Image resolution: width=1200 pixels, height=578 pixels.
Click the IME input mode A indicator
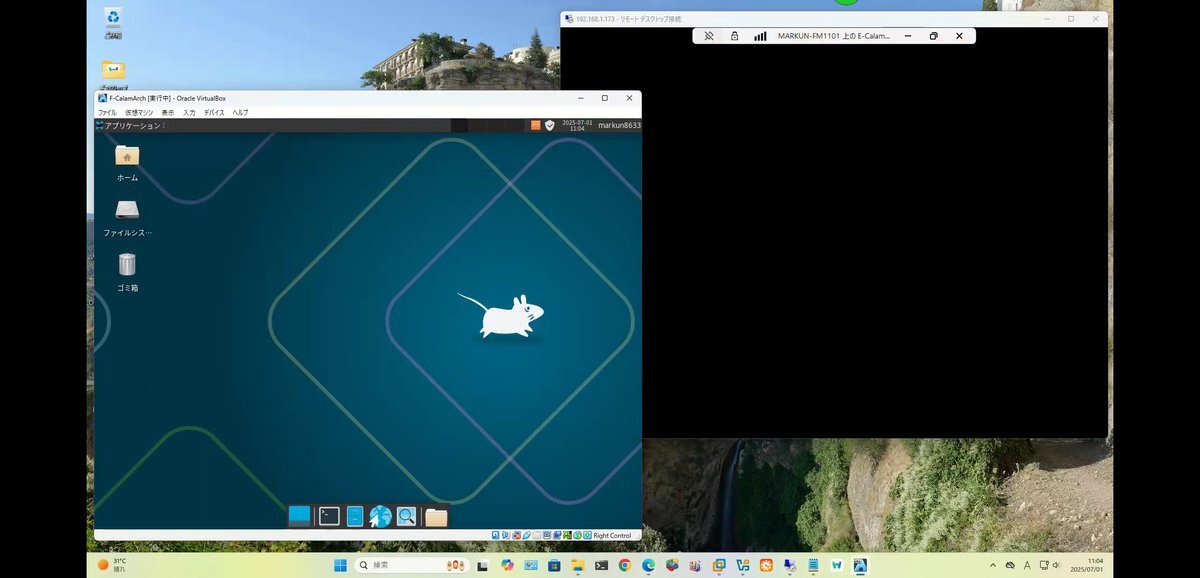[x=1027, y=565]
